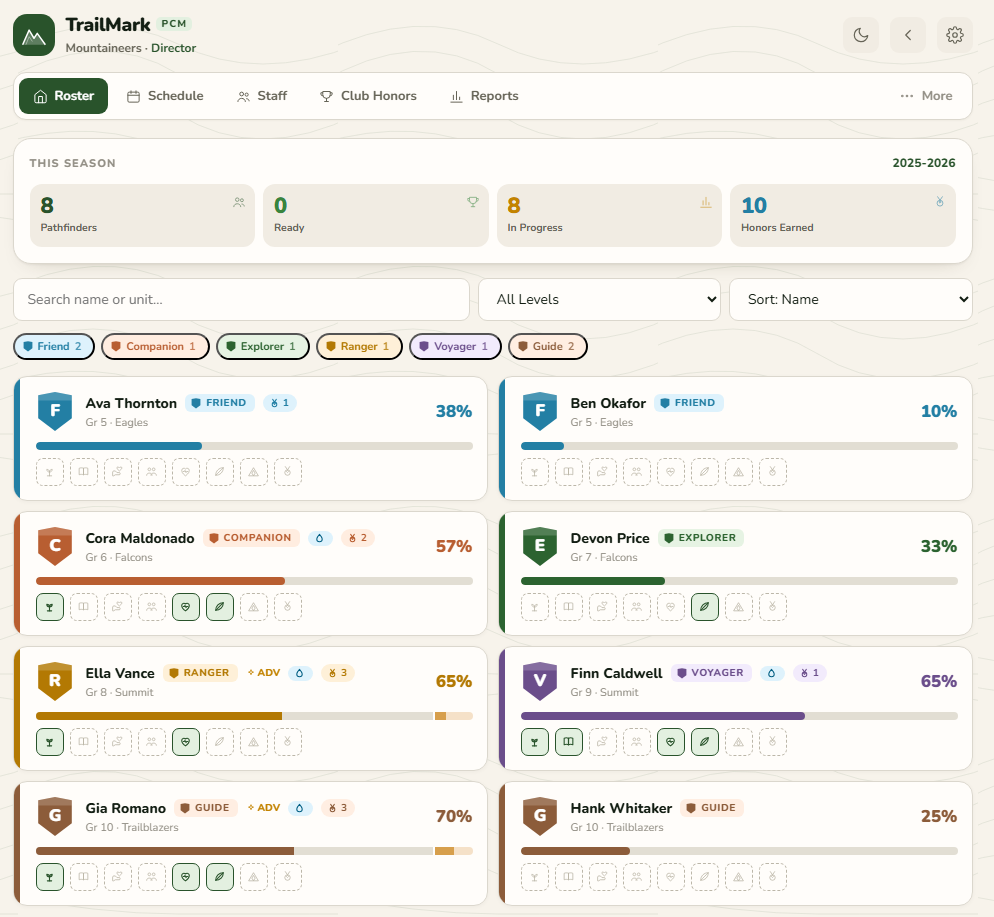The height and width of the screenshot is (917, 994).
Task: Click Ella Vance's ADV badge
Action: pos(264,673)
